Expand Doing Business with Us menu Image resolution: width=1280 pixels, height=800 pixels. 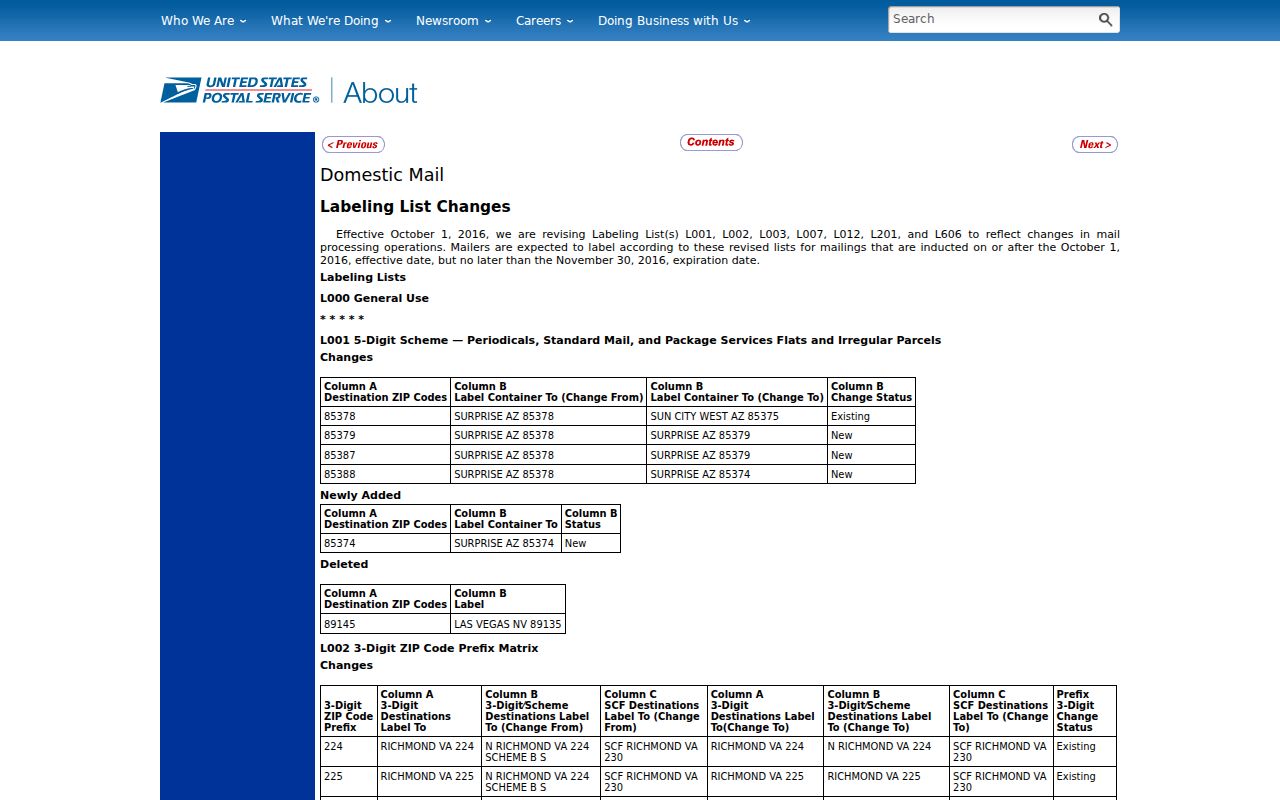click(x=674, y=20)
